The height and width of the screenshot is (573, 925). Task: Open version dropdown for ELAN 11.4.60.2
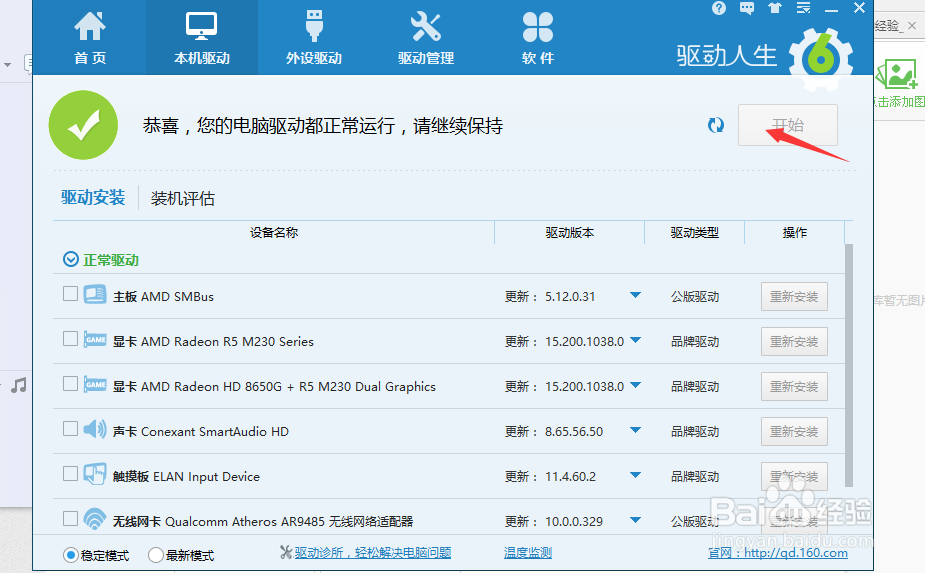[635, 475]
